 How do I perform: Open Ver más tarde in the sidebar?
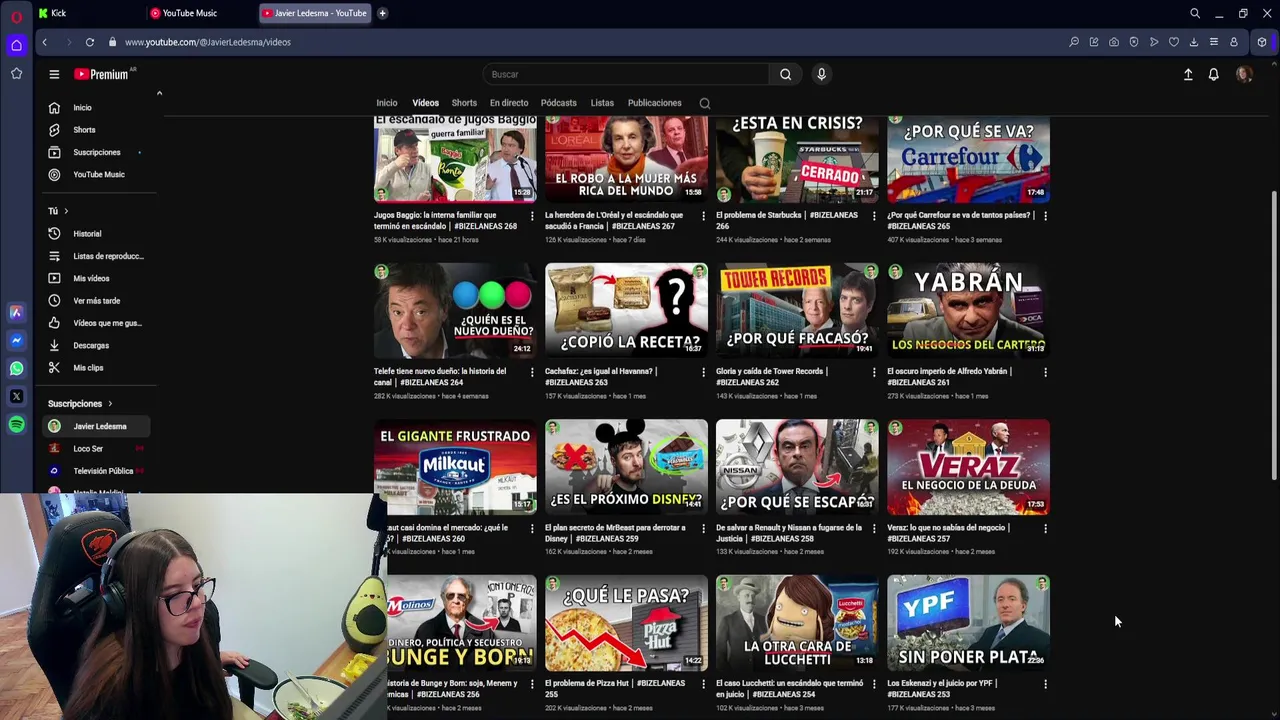point(97,301)
